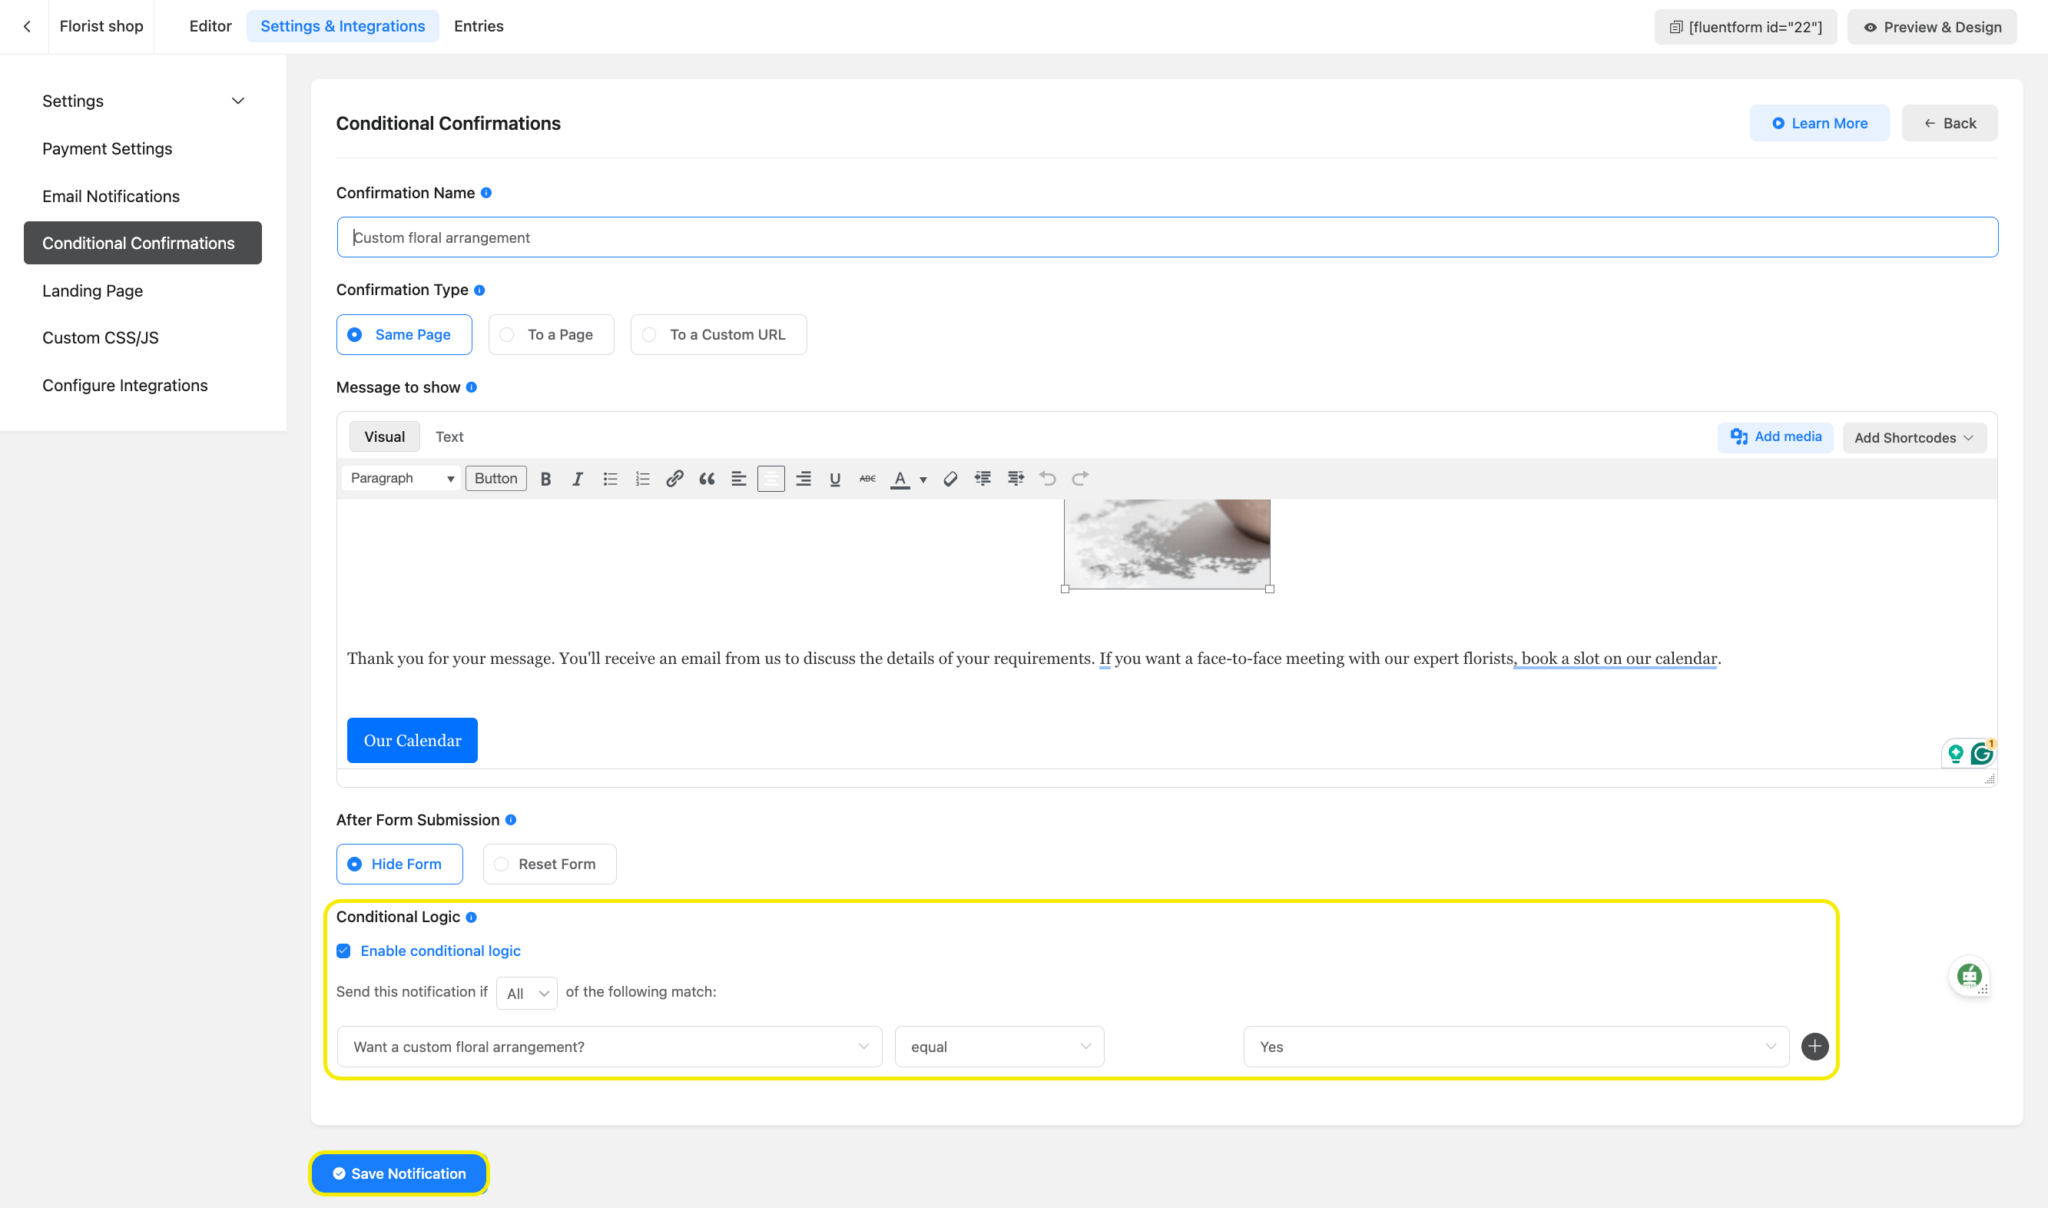The width and height of the screenshot is (2048, 1208).
Task: Insert a bulleted list
Action: (x=610, y=479)
